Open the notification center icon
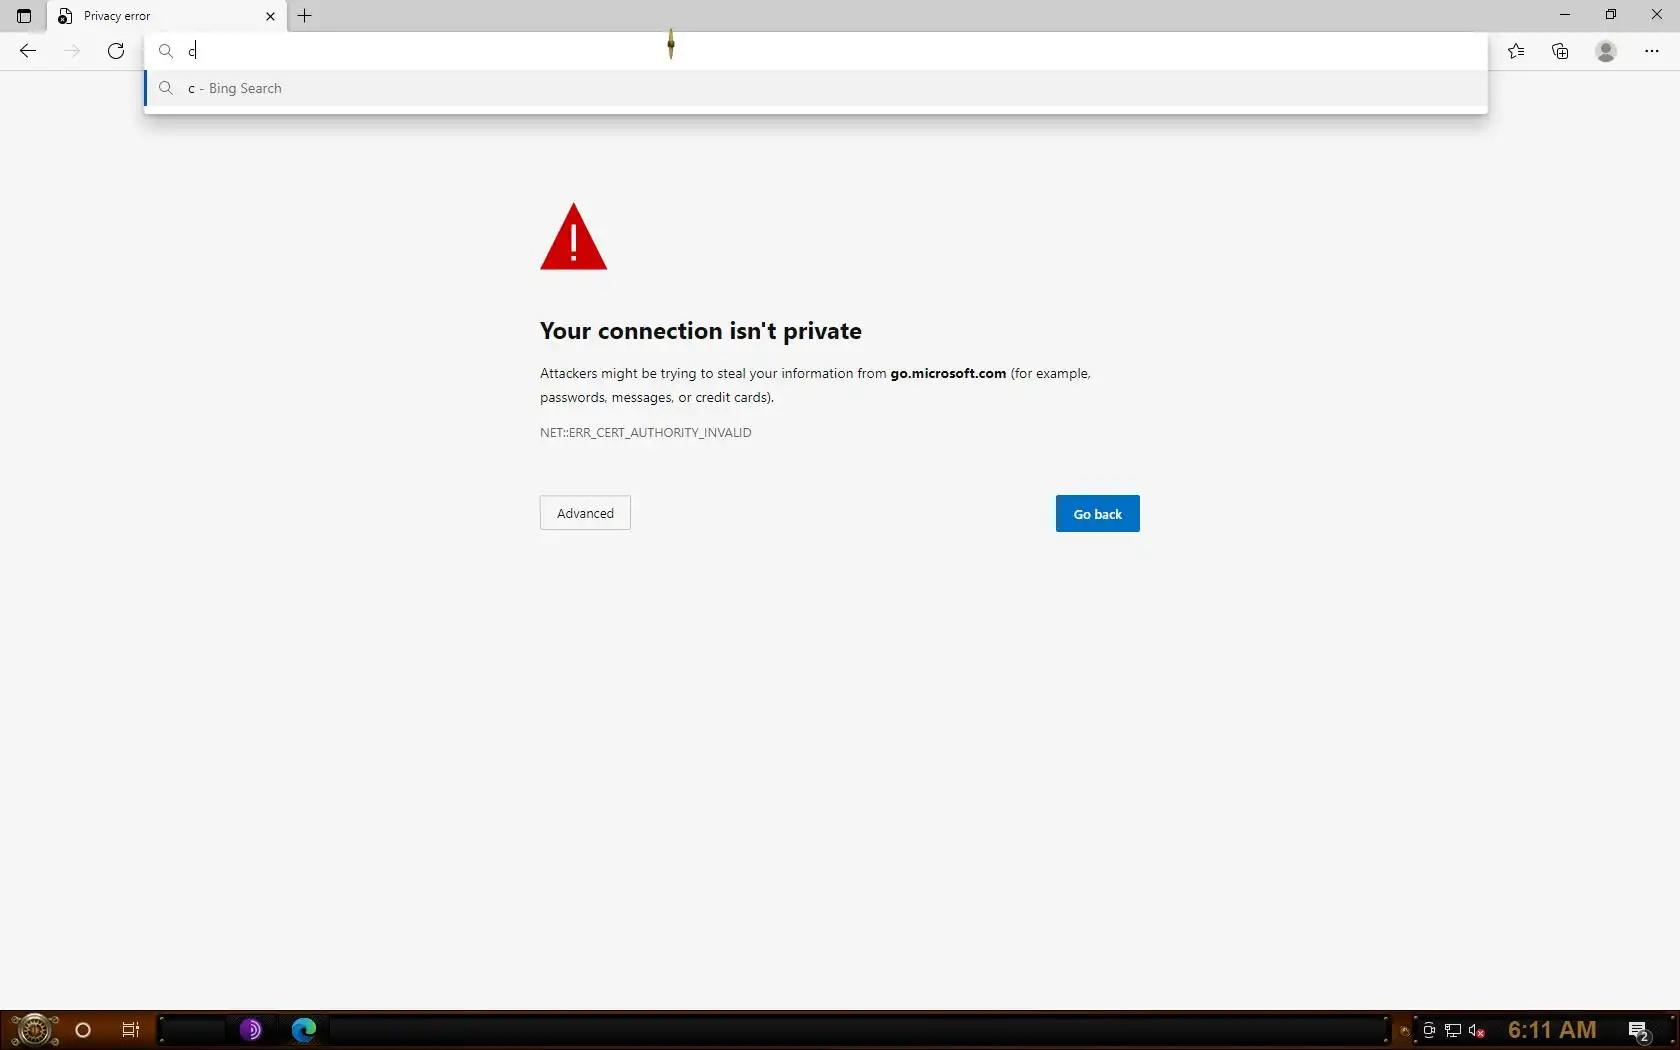The width and height of the screenshot is (1680, 1050). (1639, 1031)
